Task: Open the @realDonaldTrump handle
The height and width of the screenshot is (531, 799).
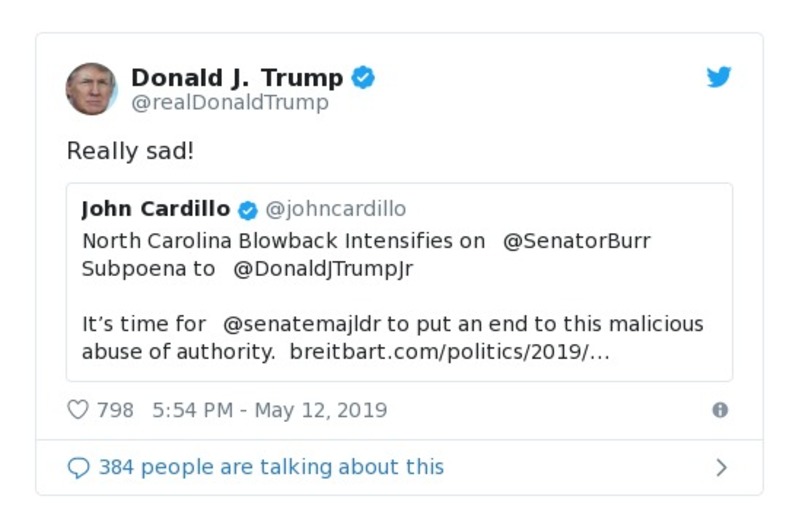Action: pyautogui.click(x=230, y=103)
